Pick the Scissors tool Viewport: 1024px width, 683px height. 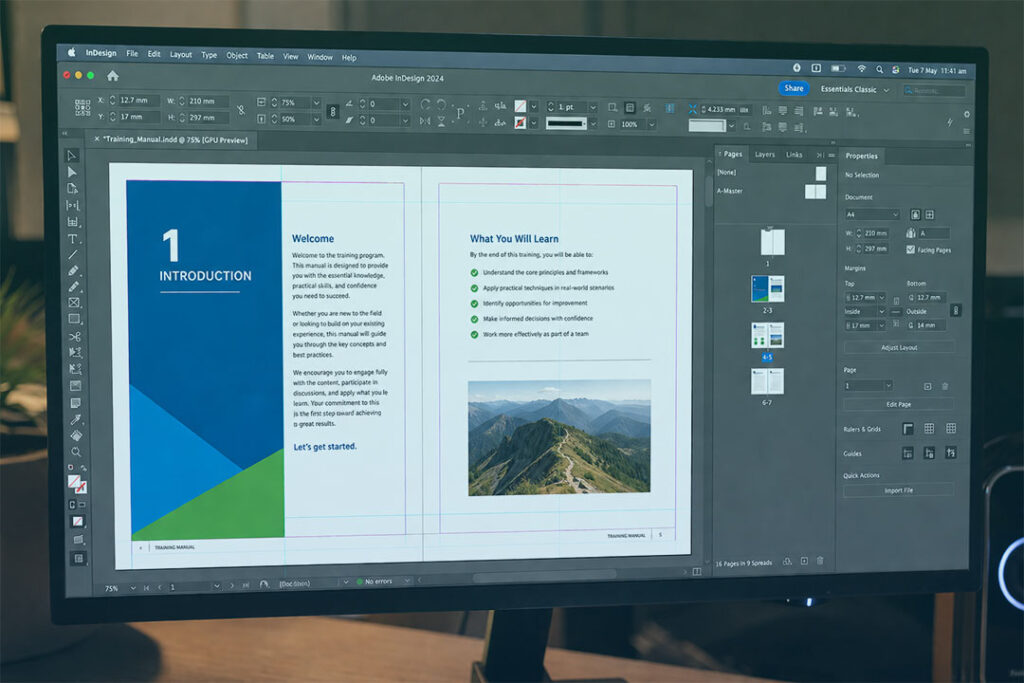pos(74,337)
